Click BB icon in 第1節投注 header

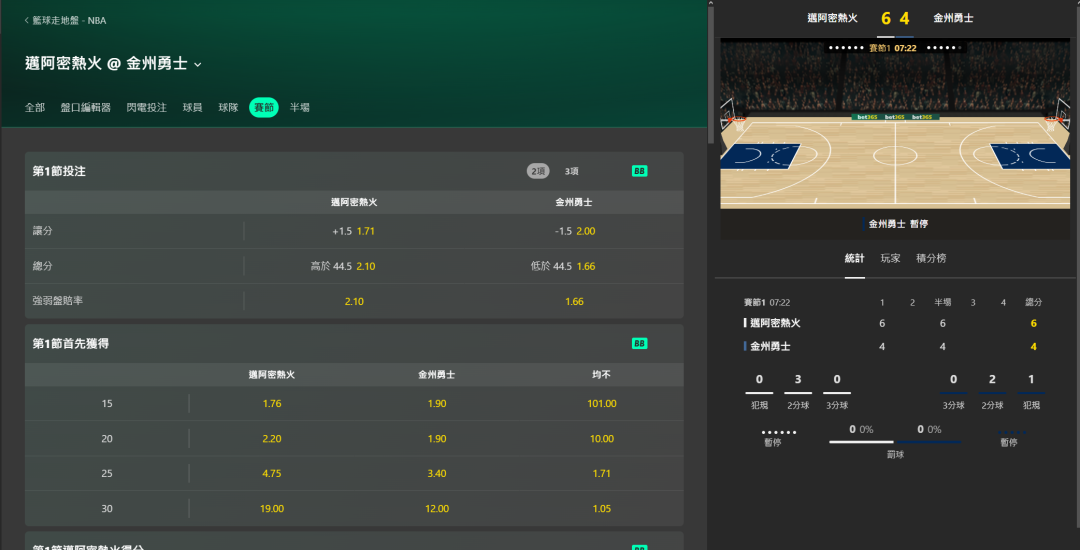pyautogui.click(x=639, y=171)
